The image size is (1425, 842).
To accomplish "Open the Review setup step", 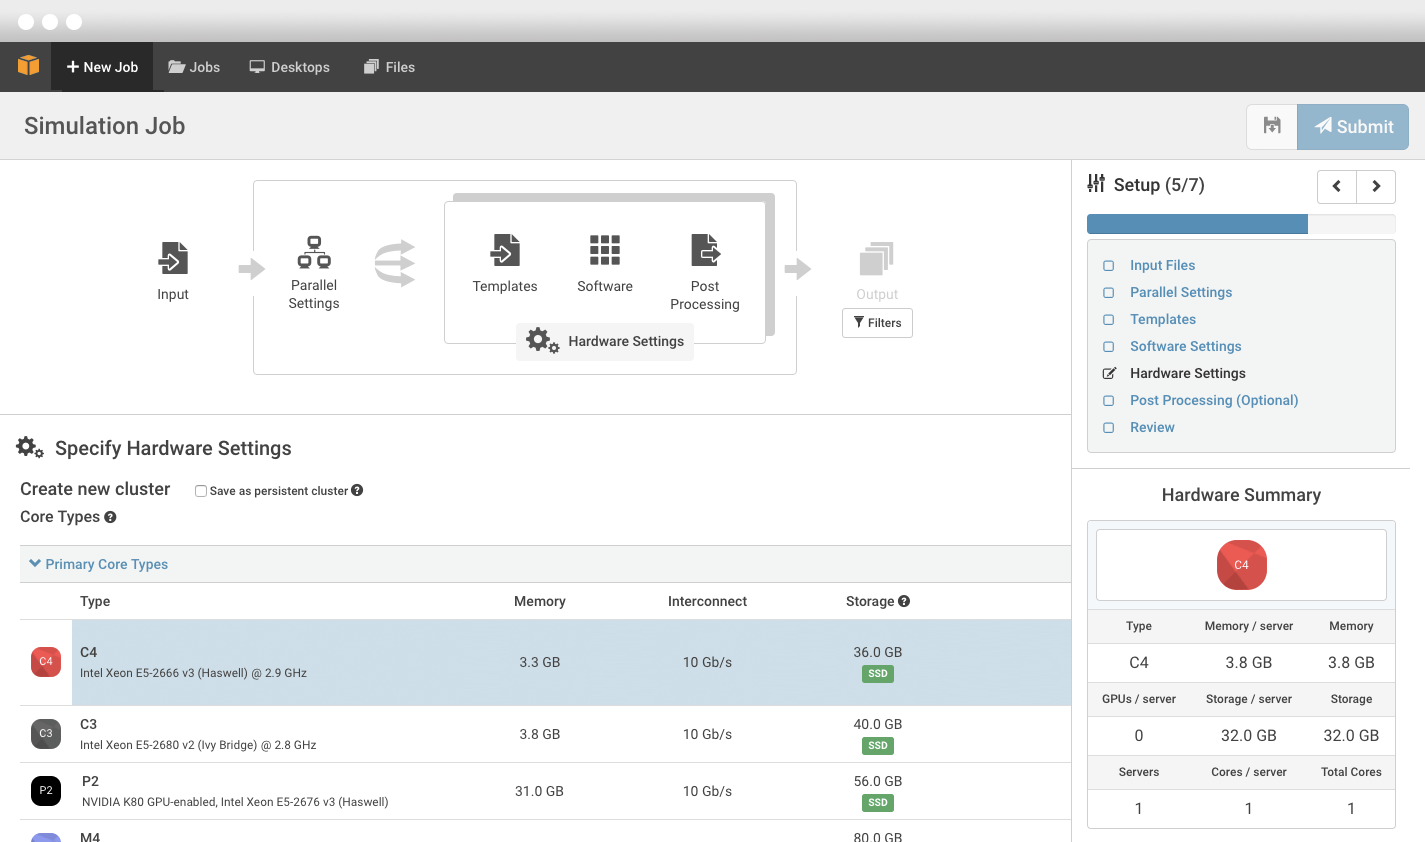I will (1152, 427).
